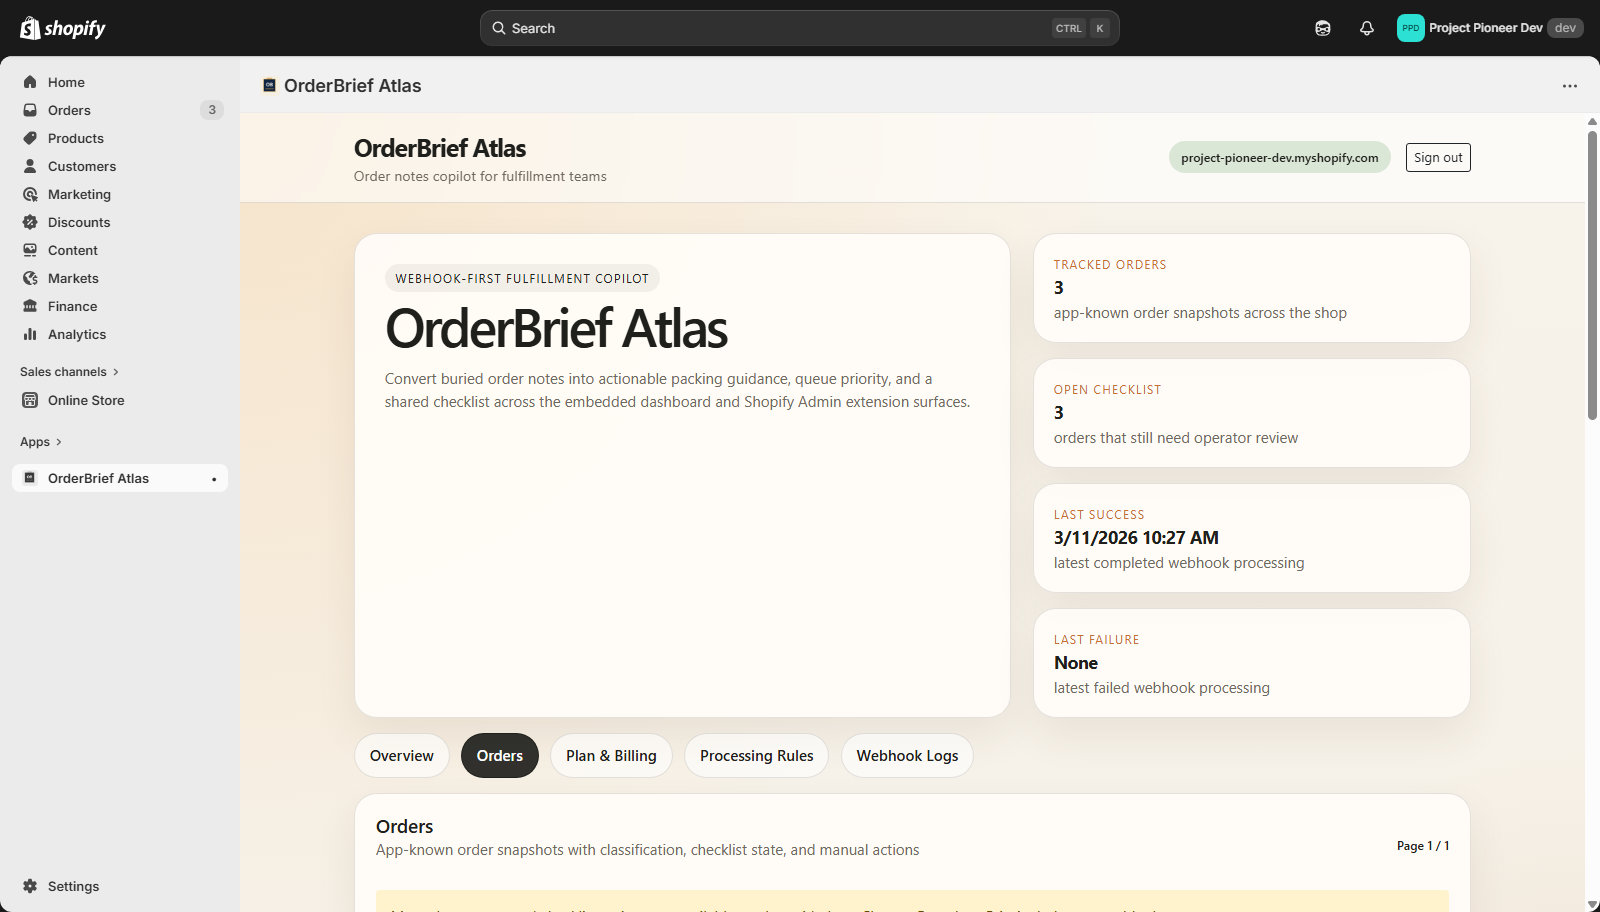Click the Sign out button
This screenshot has width=1600, height=912.
(1438, 158)
